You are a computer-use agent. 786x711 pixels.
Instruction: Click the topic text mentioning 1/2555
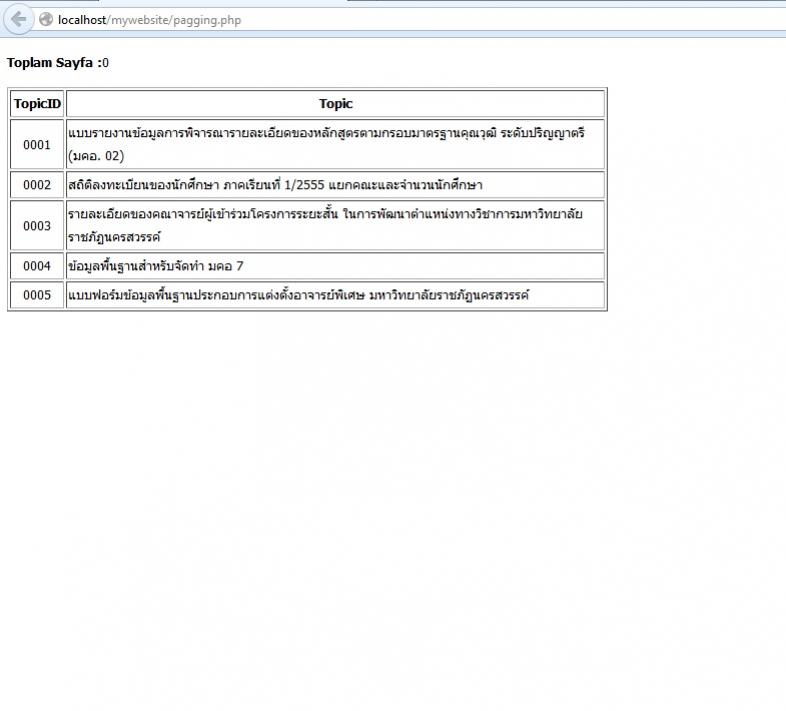[x=275, y=185]
